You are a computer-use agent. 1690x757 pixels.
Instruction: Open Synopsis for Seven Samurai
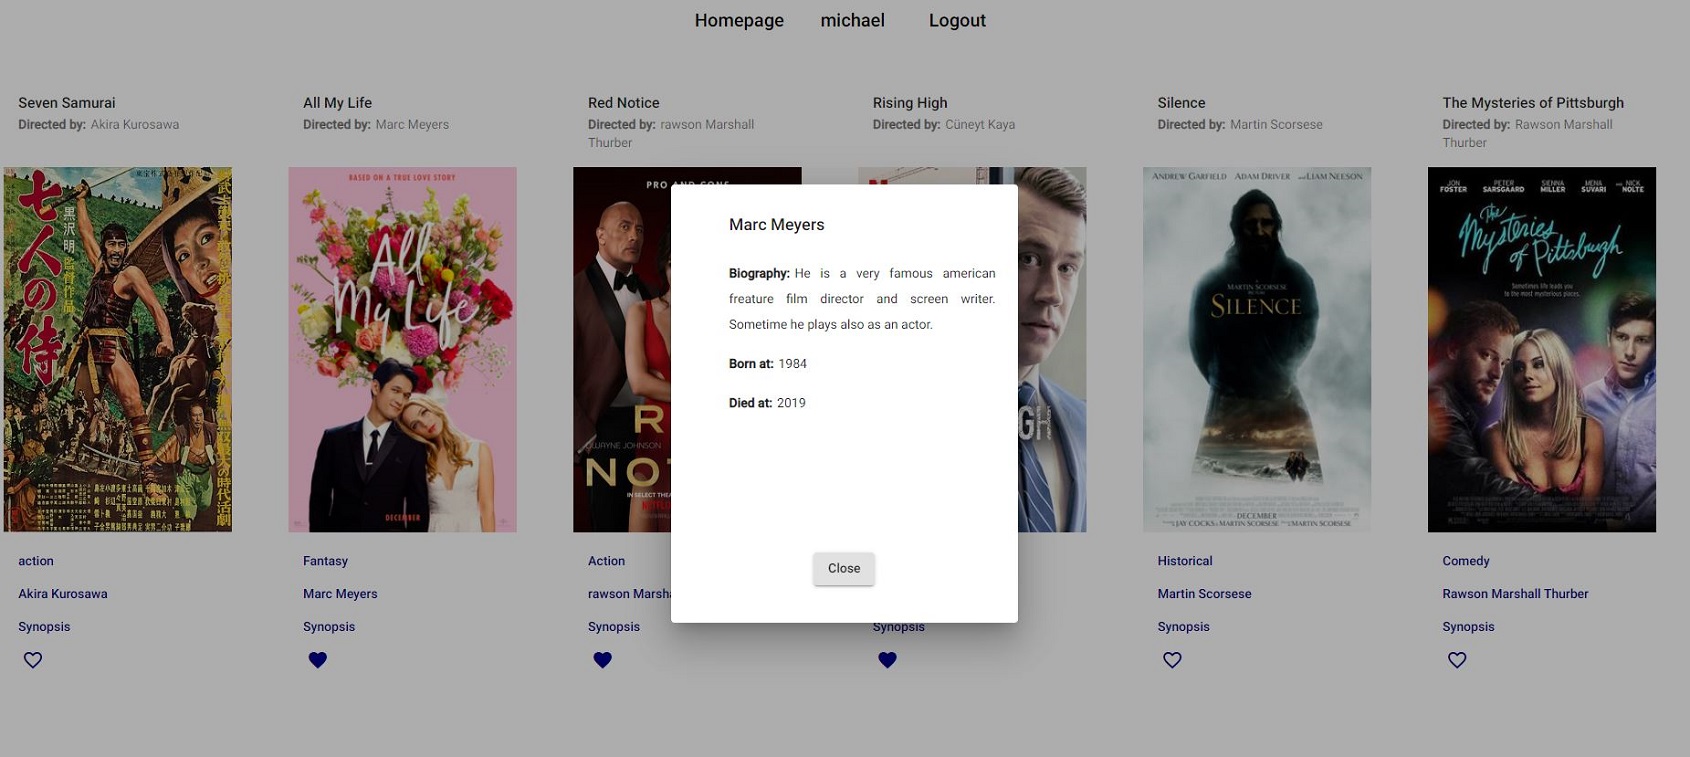pyautogui.click(x=44, y=627)
